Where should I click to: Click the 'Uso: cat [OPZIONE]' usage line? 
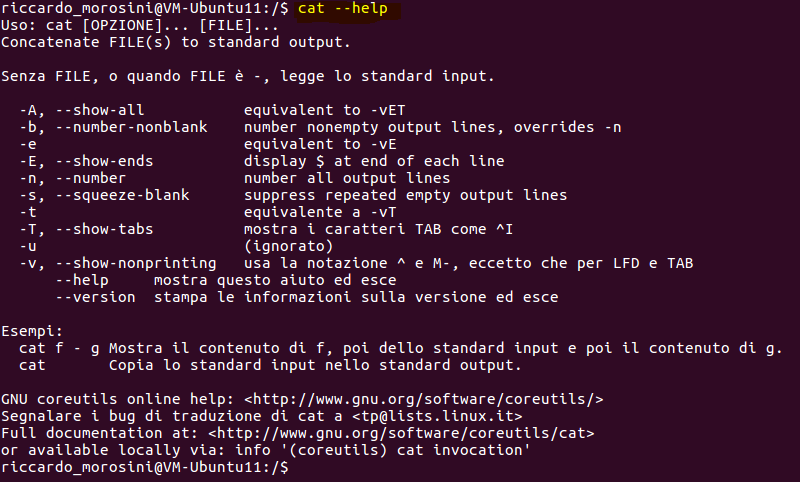tap(140, 26)
